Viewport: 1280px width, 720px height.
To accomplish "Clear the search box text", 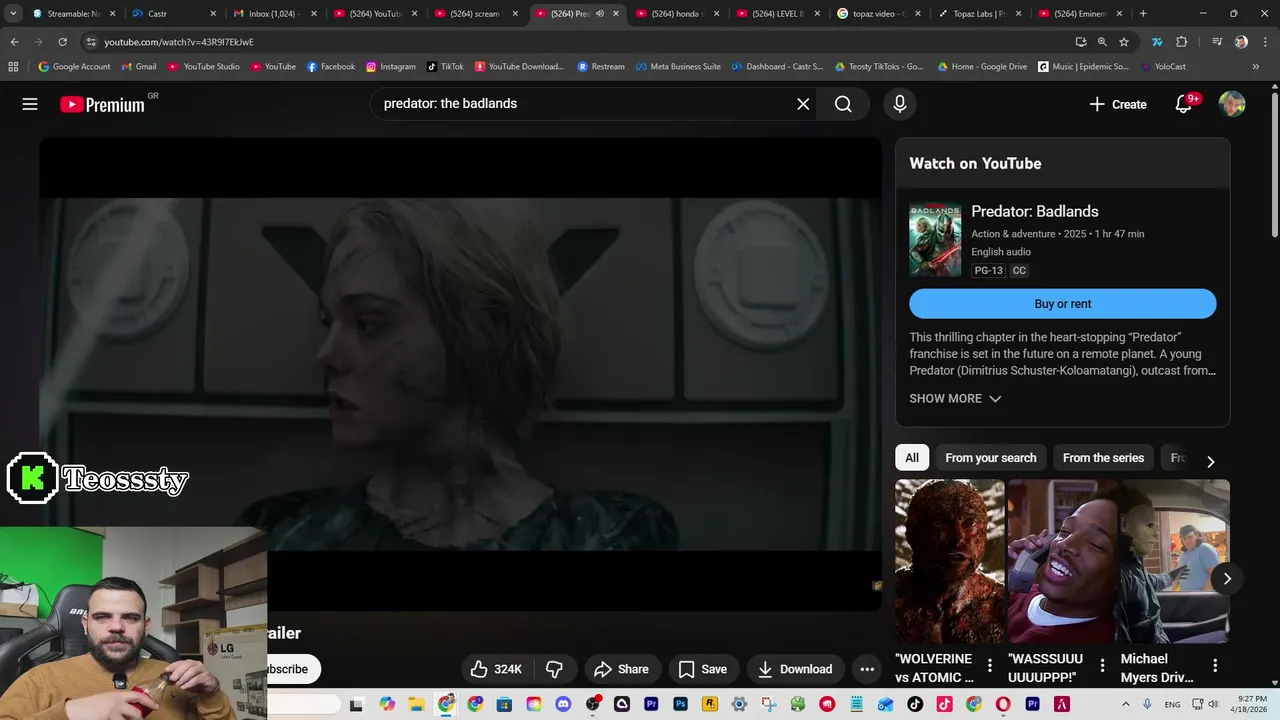I will tap(803, 104).
